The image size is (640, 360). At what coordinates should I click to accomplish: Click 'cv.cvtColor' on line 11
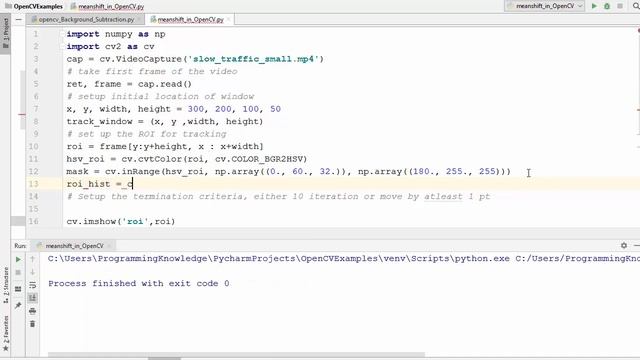151,159
